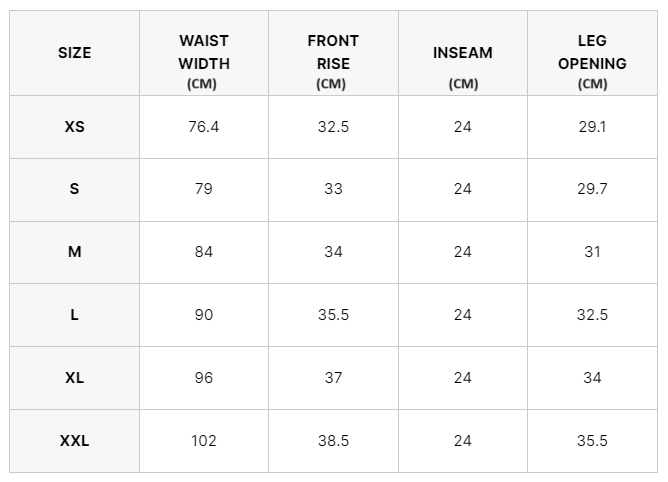Image resolution: width=668 pixels, height=482 pixels.
Task: Select the S size row label
Action: coord(74,189)
